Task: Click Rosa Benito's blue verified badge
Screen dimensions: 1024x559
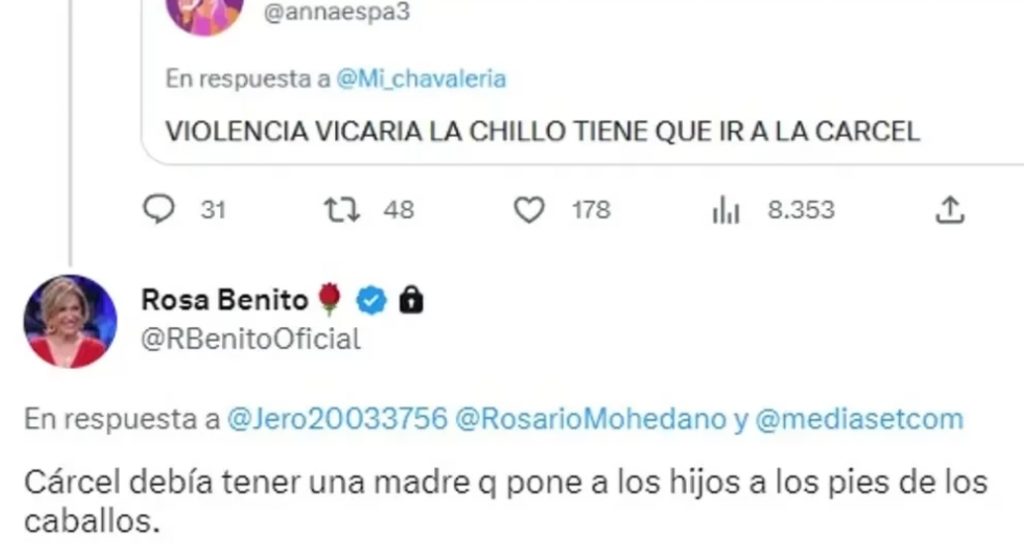Action: click(x=372, y=300)
